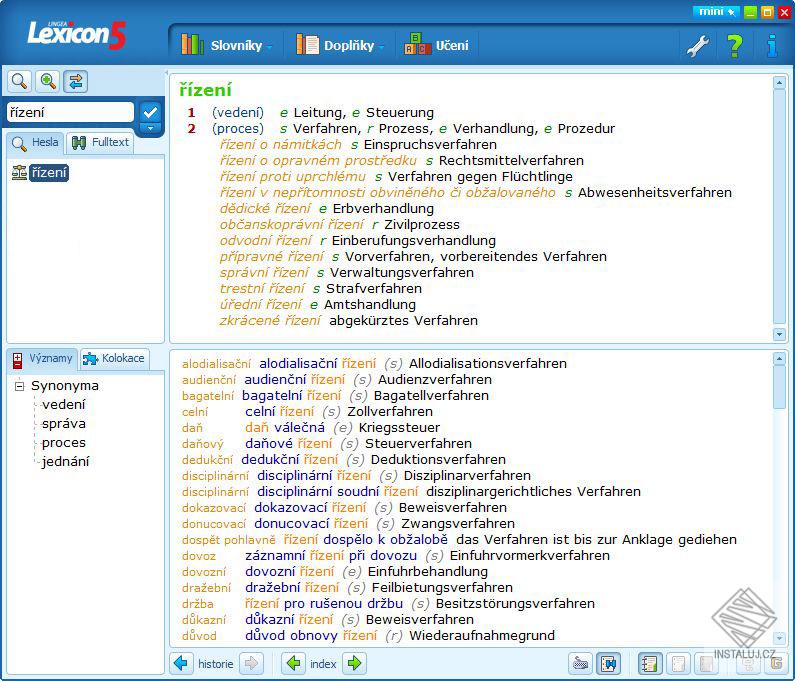Click the keyword dražební in the left column
795x681 pixels.
[x=206, y=588]
